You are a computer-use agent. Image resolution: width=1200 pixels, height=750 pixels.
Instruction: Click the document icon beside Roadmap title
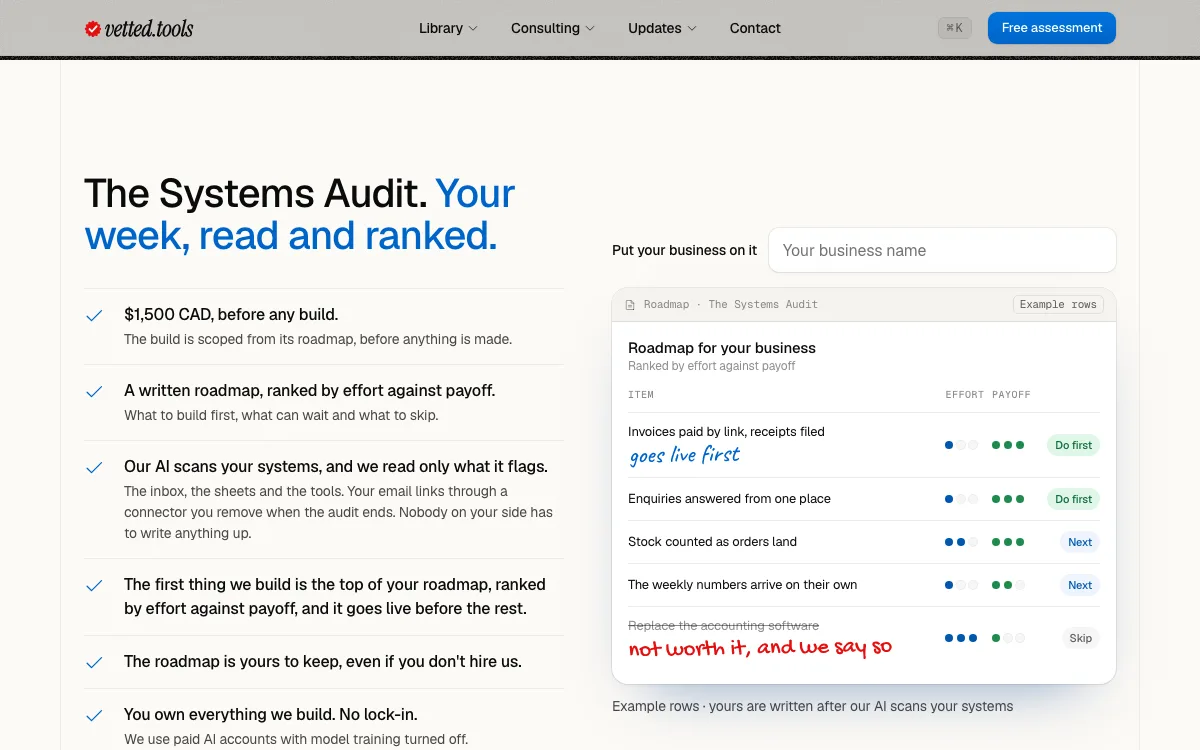[630, 305]
